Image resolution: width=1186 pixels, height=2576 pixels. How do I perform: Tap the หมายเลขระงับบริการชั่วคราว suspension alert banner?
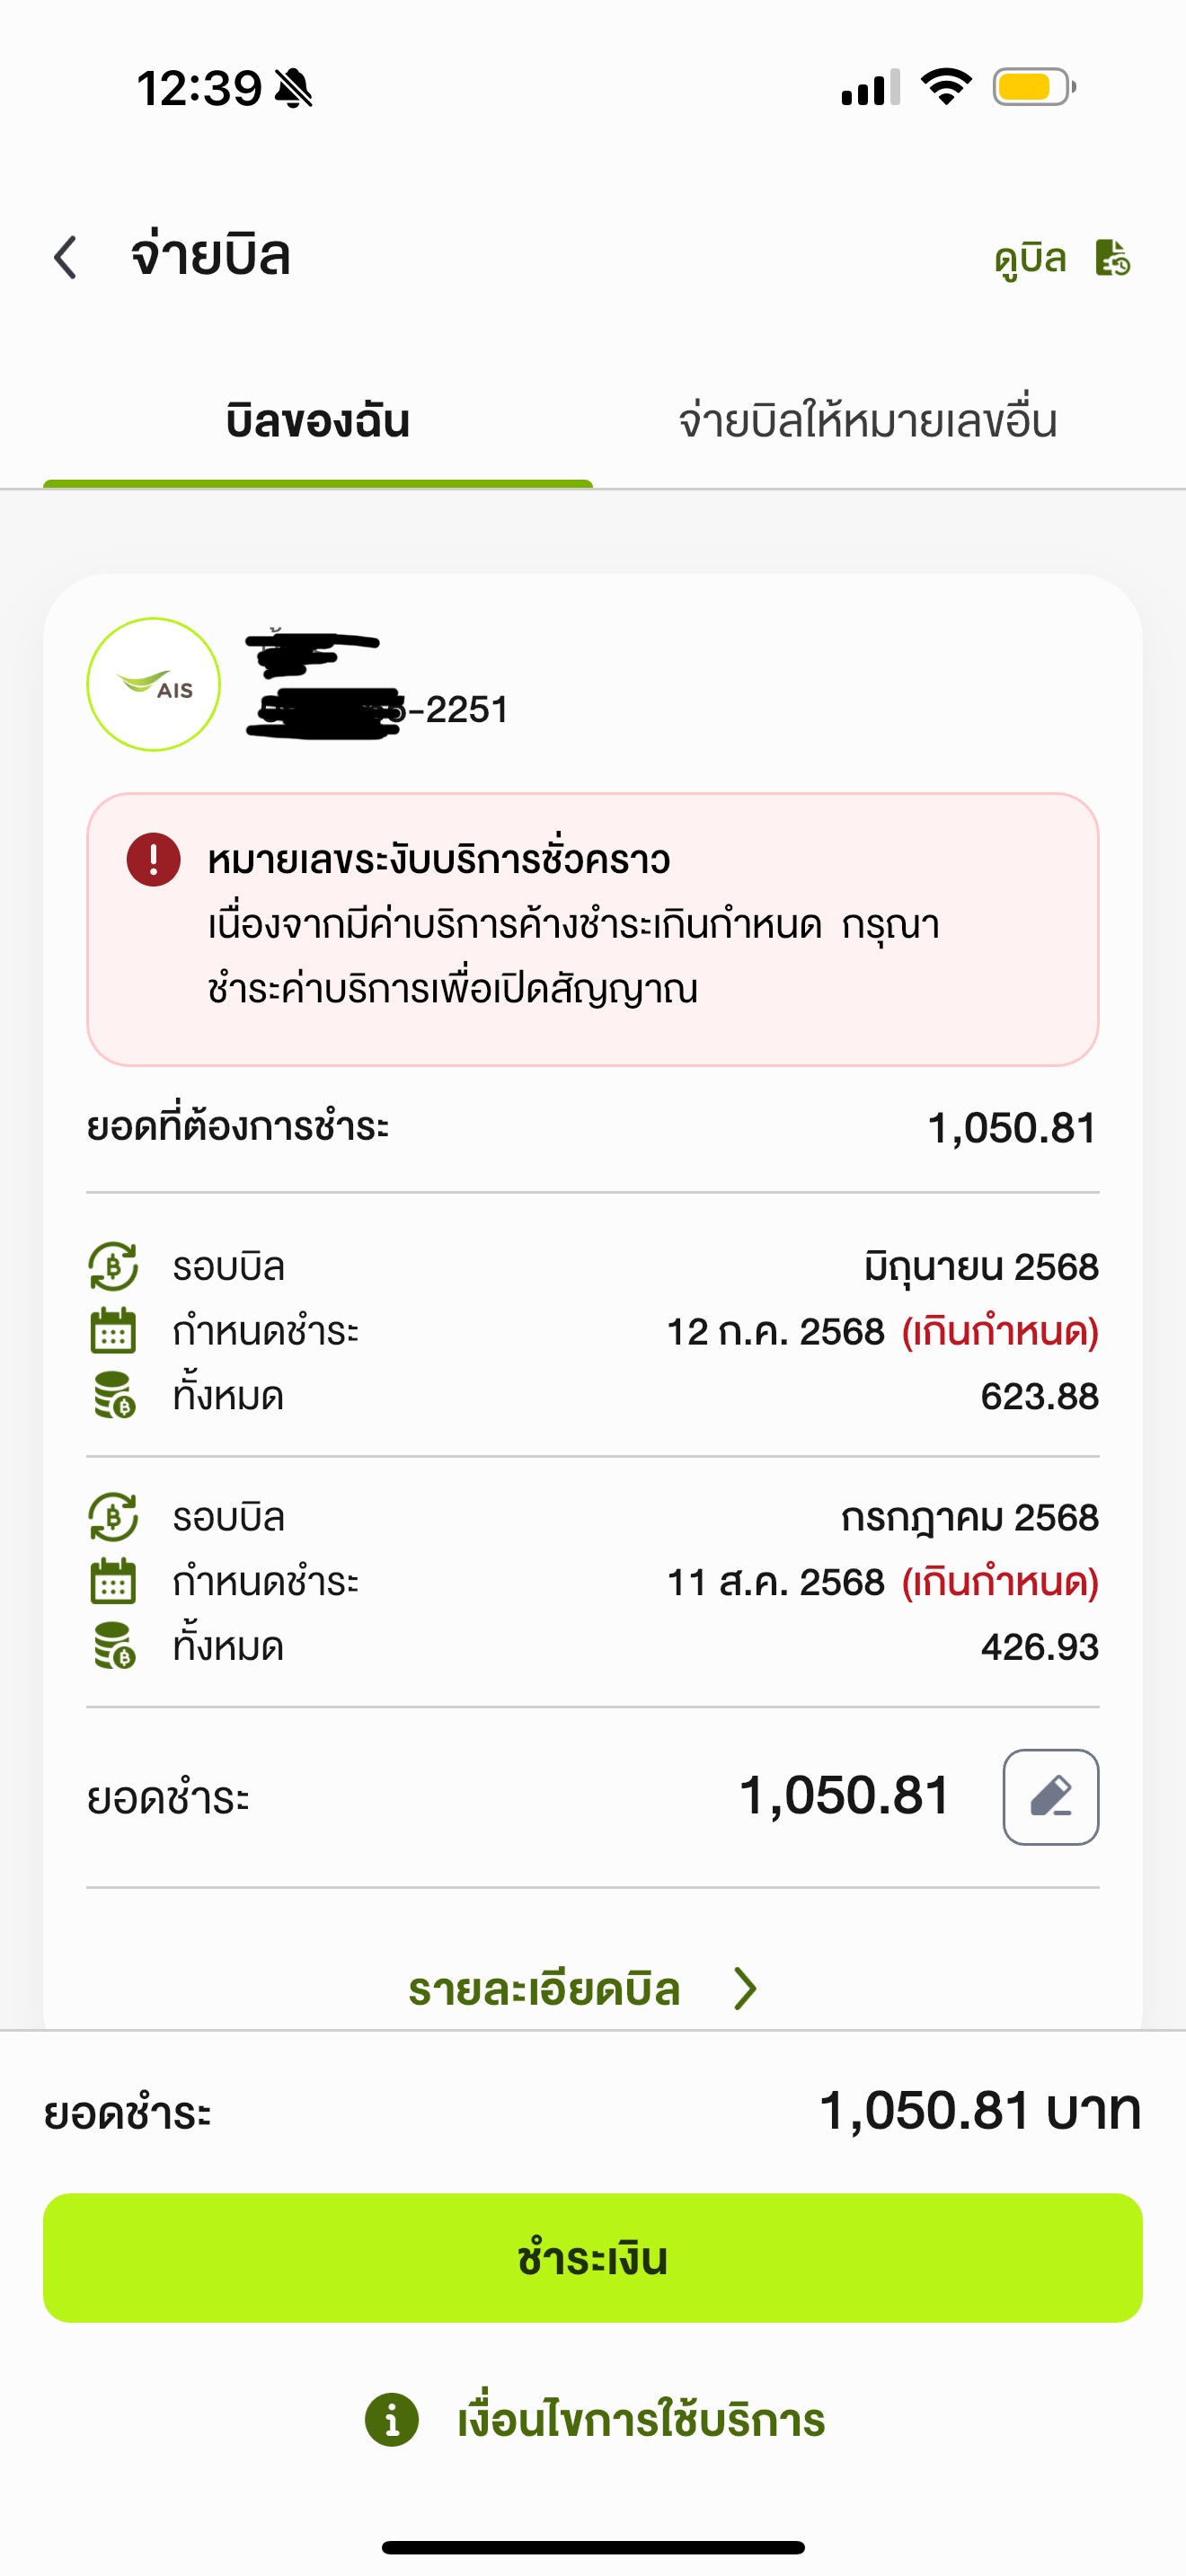593,929
